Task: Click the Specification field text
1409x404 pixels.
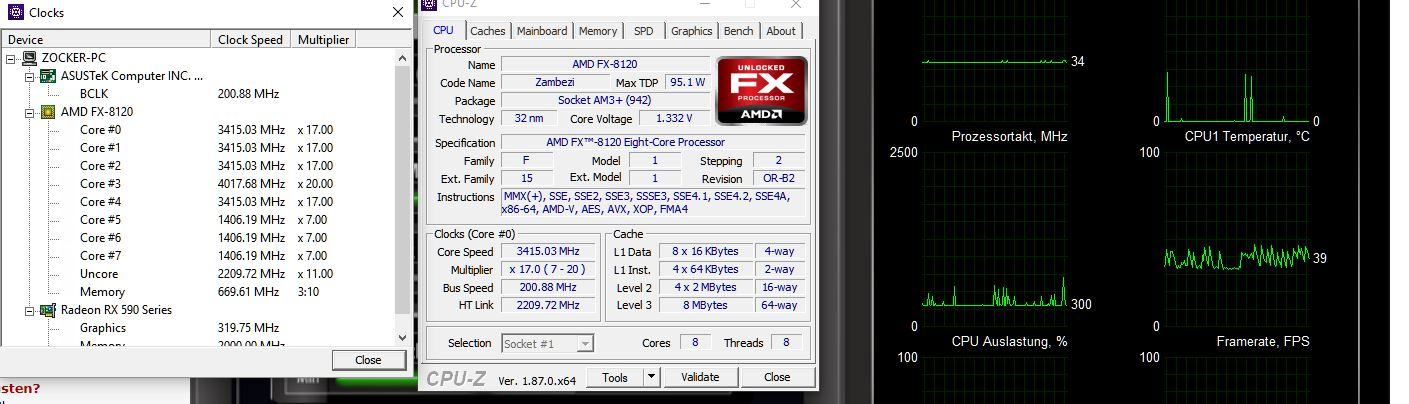Action: [653, 143]
